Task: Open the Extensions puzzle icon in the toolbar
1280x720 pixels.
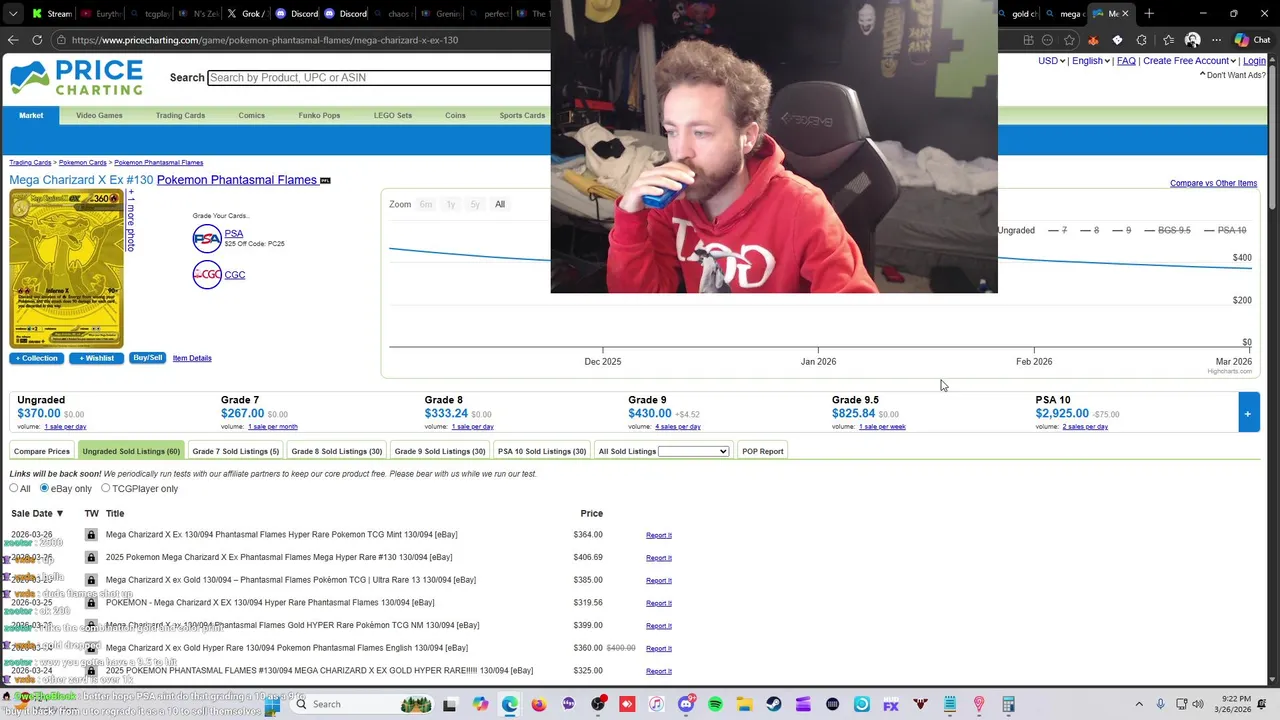Action: point(1142,40)
